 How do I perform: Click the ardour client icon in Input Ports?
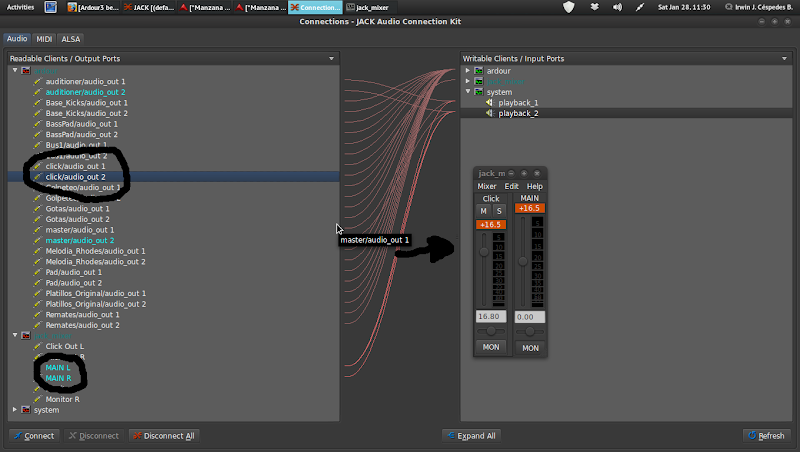[x=478, y=71]
